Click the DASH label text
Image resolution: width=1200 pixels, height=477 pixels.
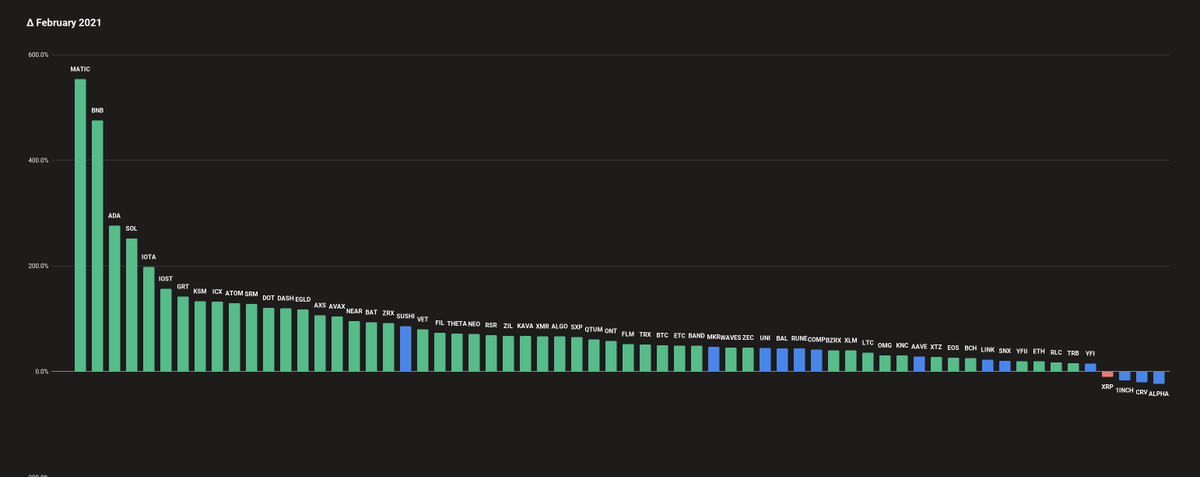285,298
